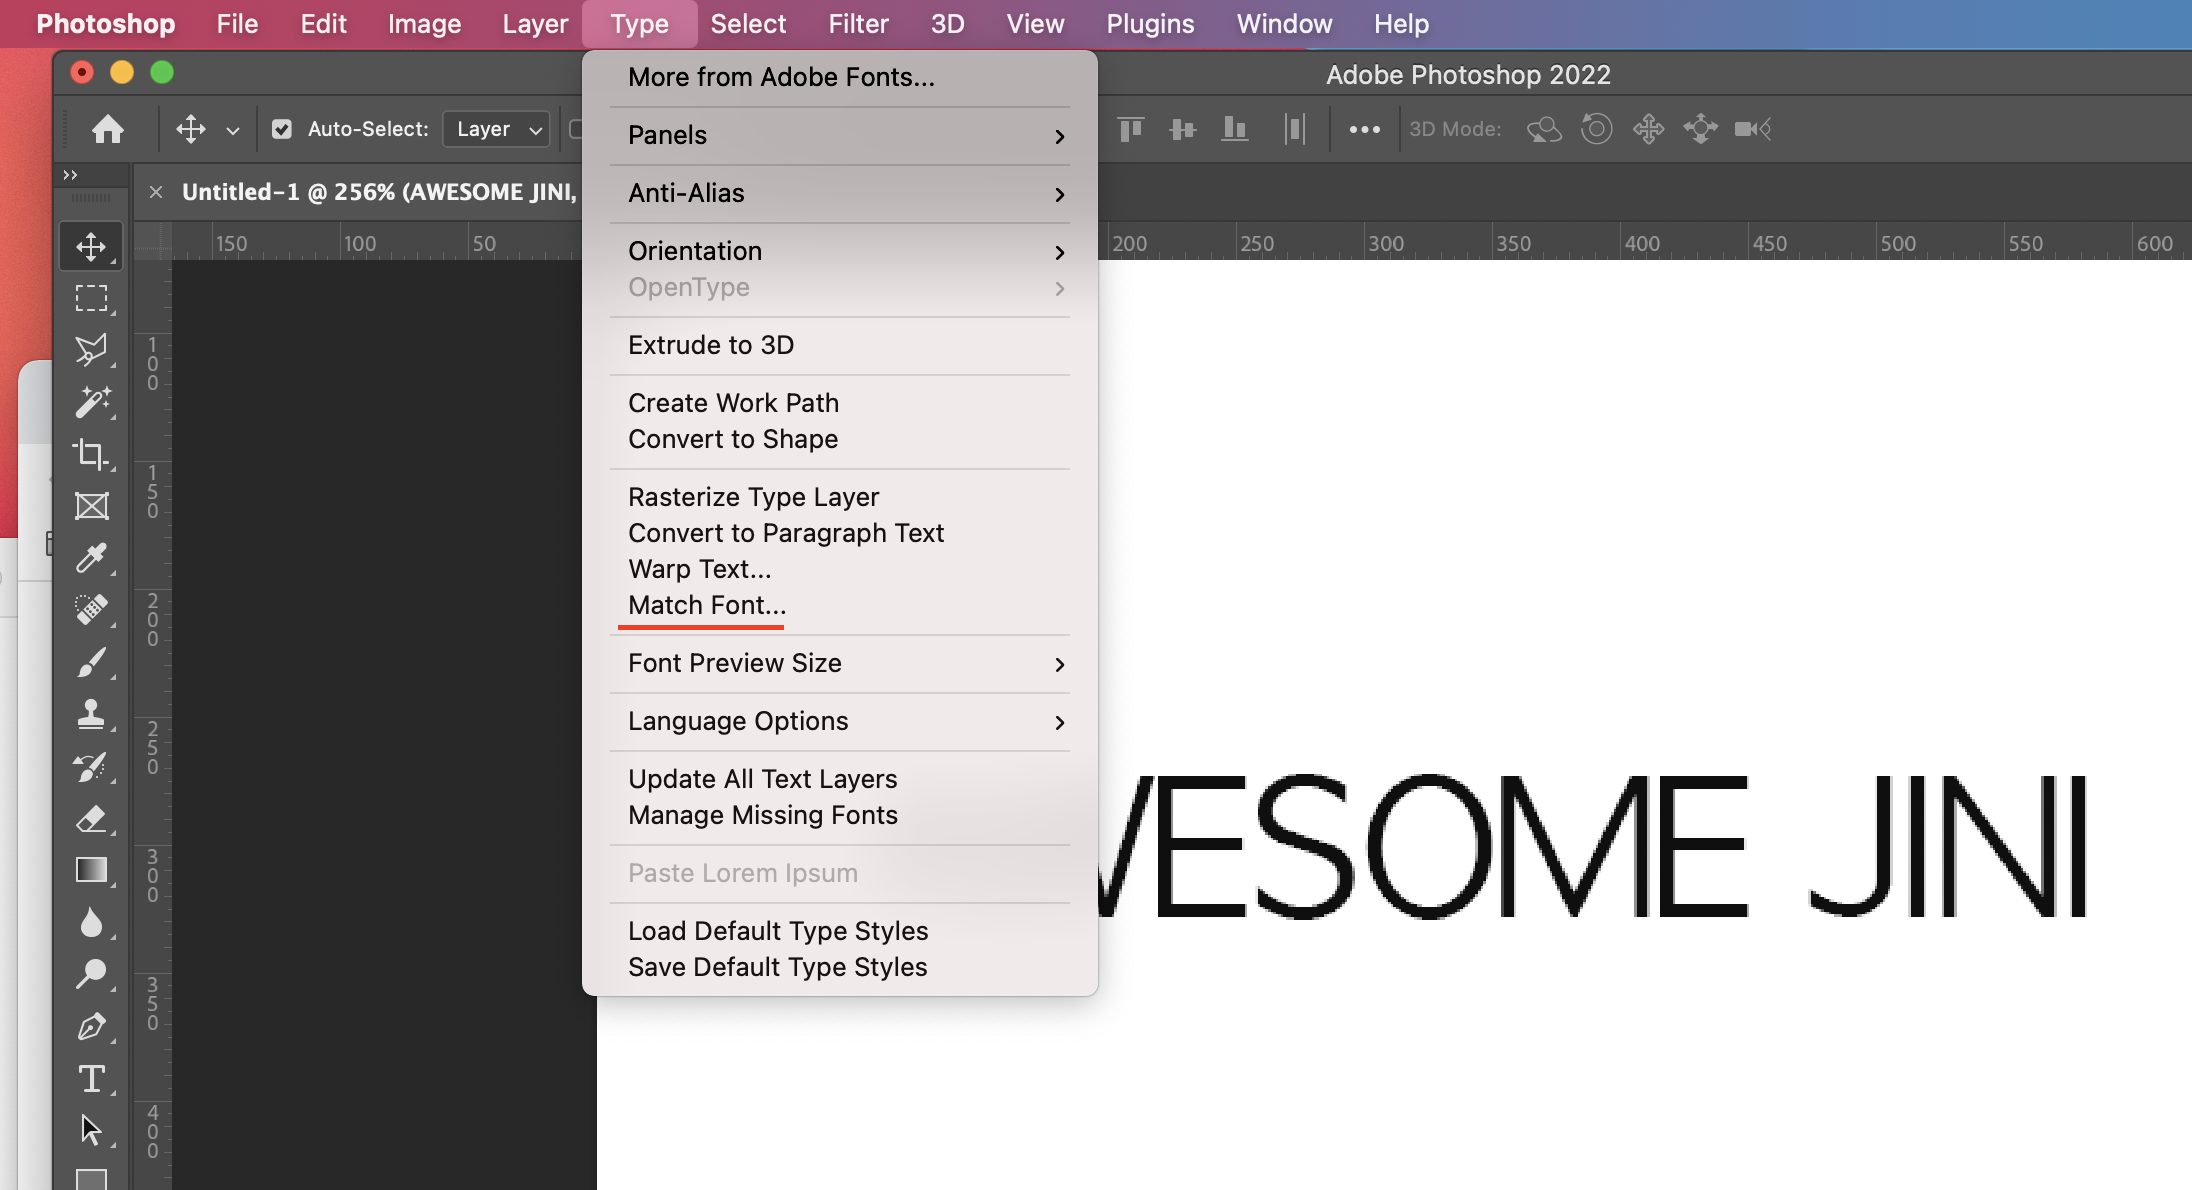The height and width of the screenshot is (1190, 2192).
Task: Open the Layer menu
Action: tap(535, 24)
